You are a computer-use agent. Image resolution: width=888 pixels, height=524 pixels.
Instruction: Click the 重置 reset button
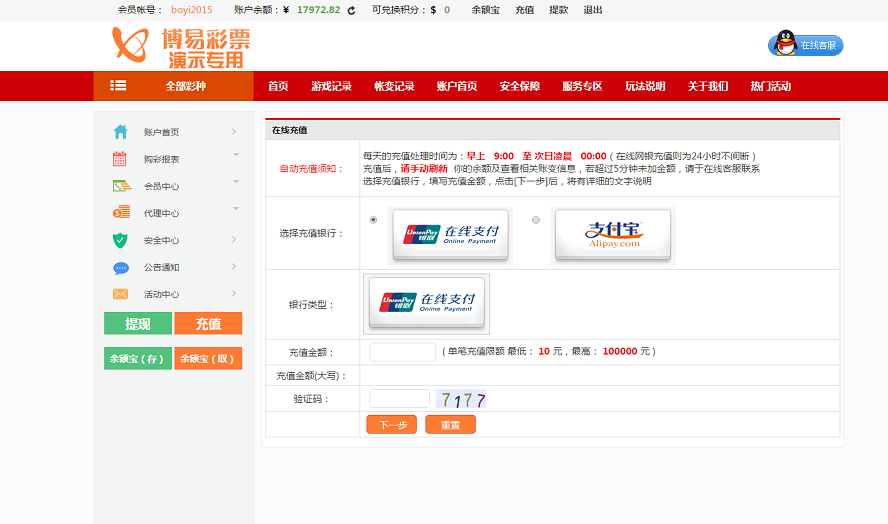tap(450, 425)
